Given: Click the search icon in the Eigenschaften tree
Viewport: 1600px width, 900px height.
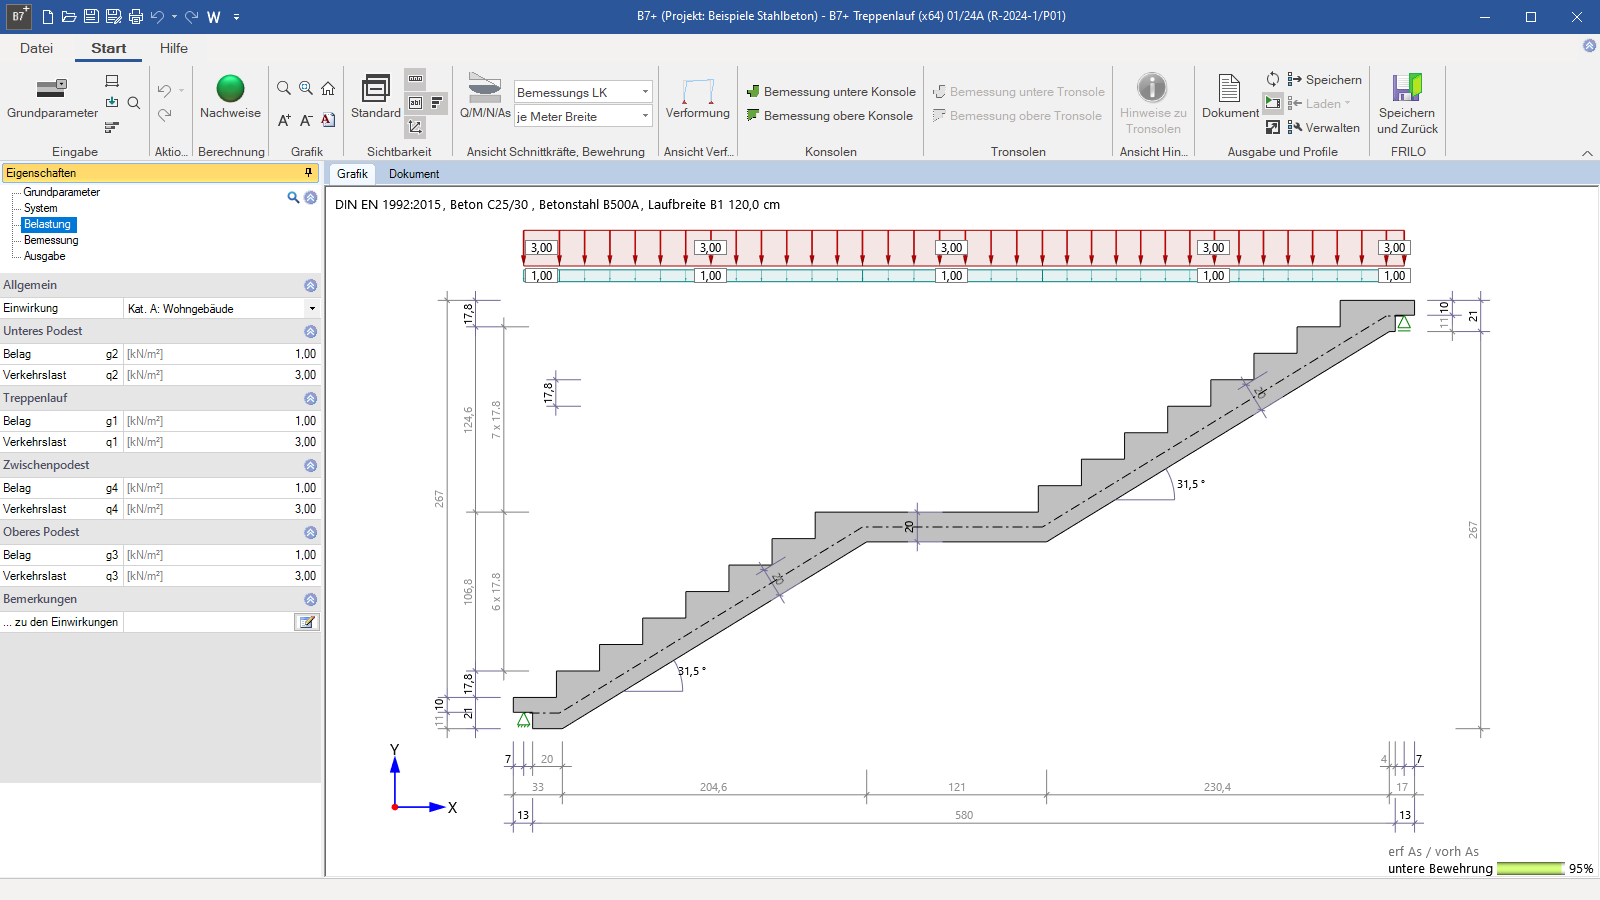Looking at the screenshot, I should (x=293, y=197).
